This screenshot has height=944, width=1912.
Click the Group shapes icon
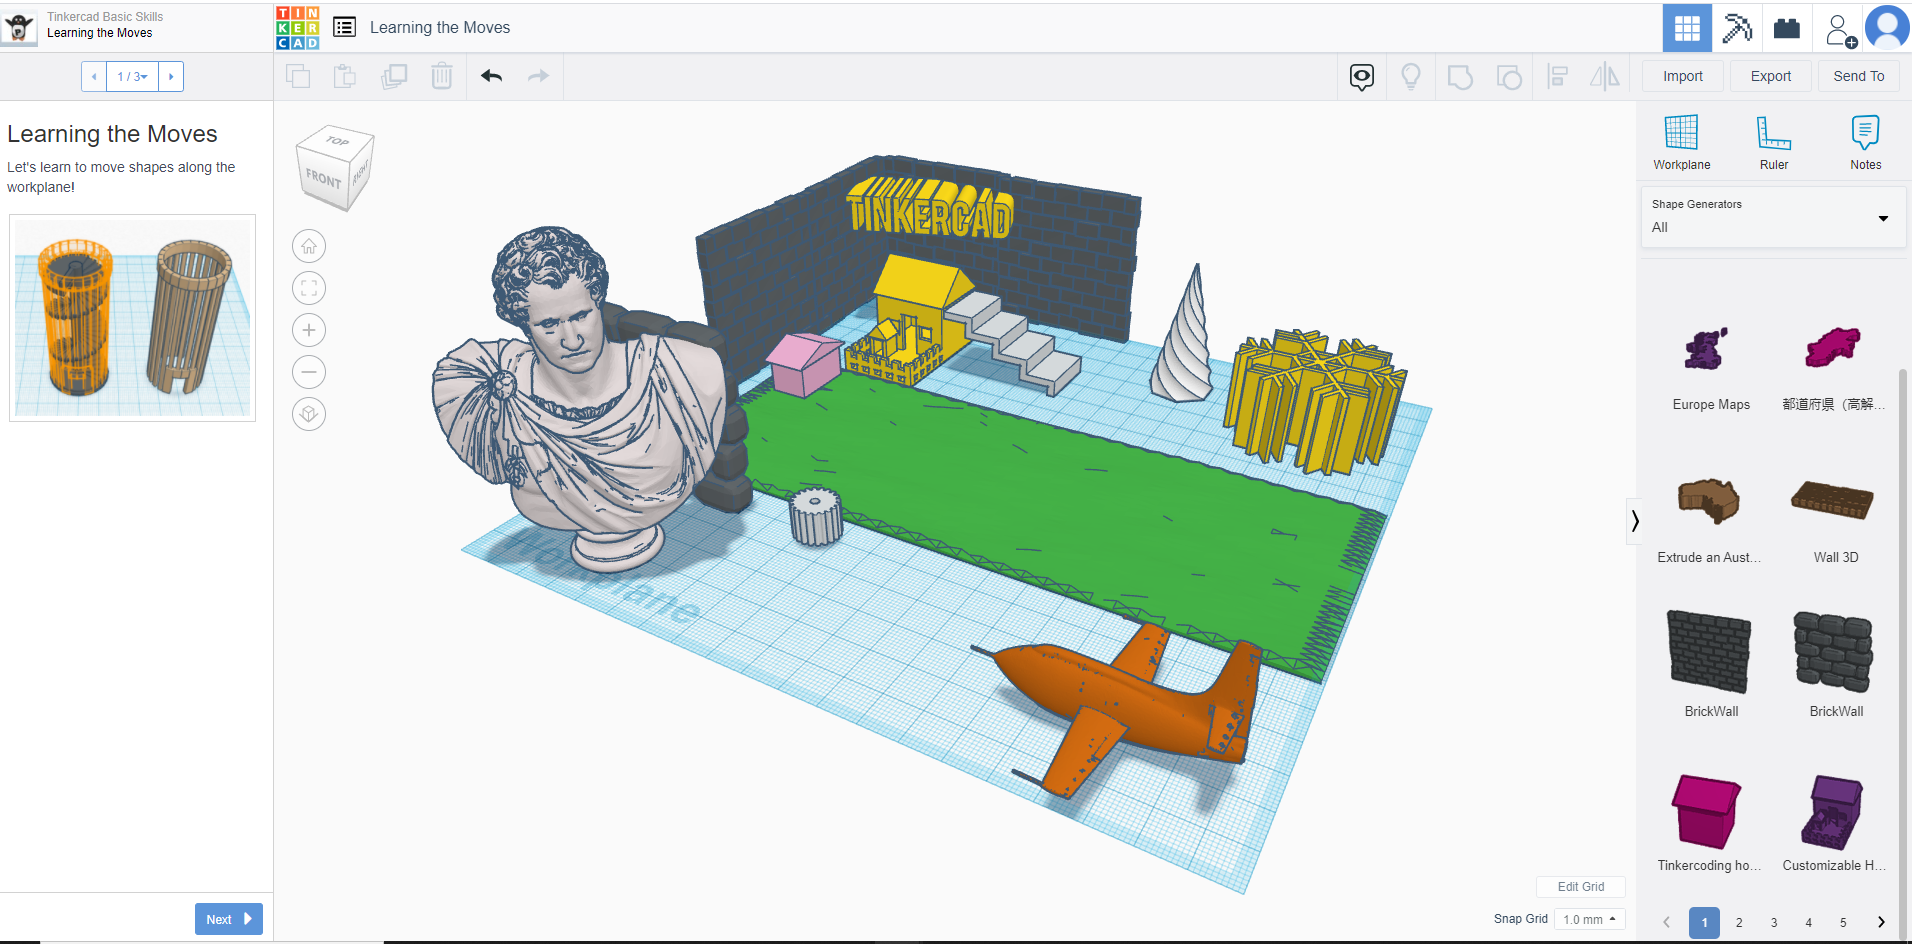[1460, 77]
